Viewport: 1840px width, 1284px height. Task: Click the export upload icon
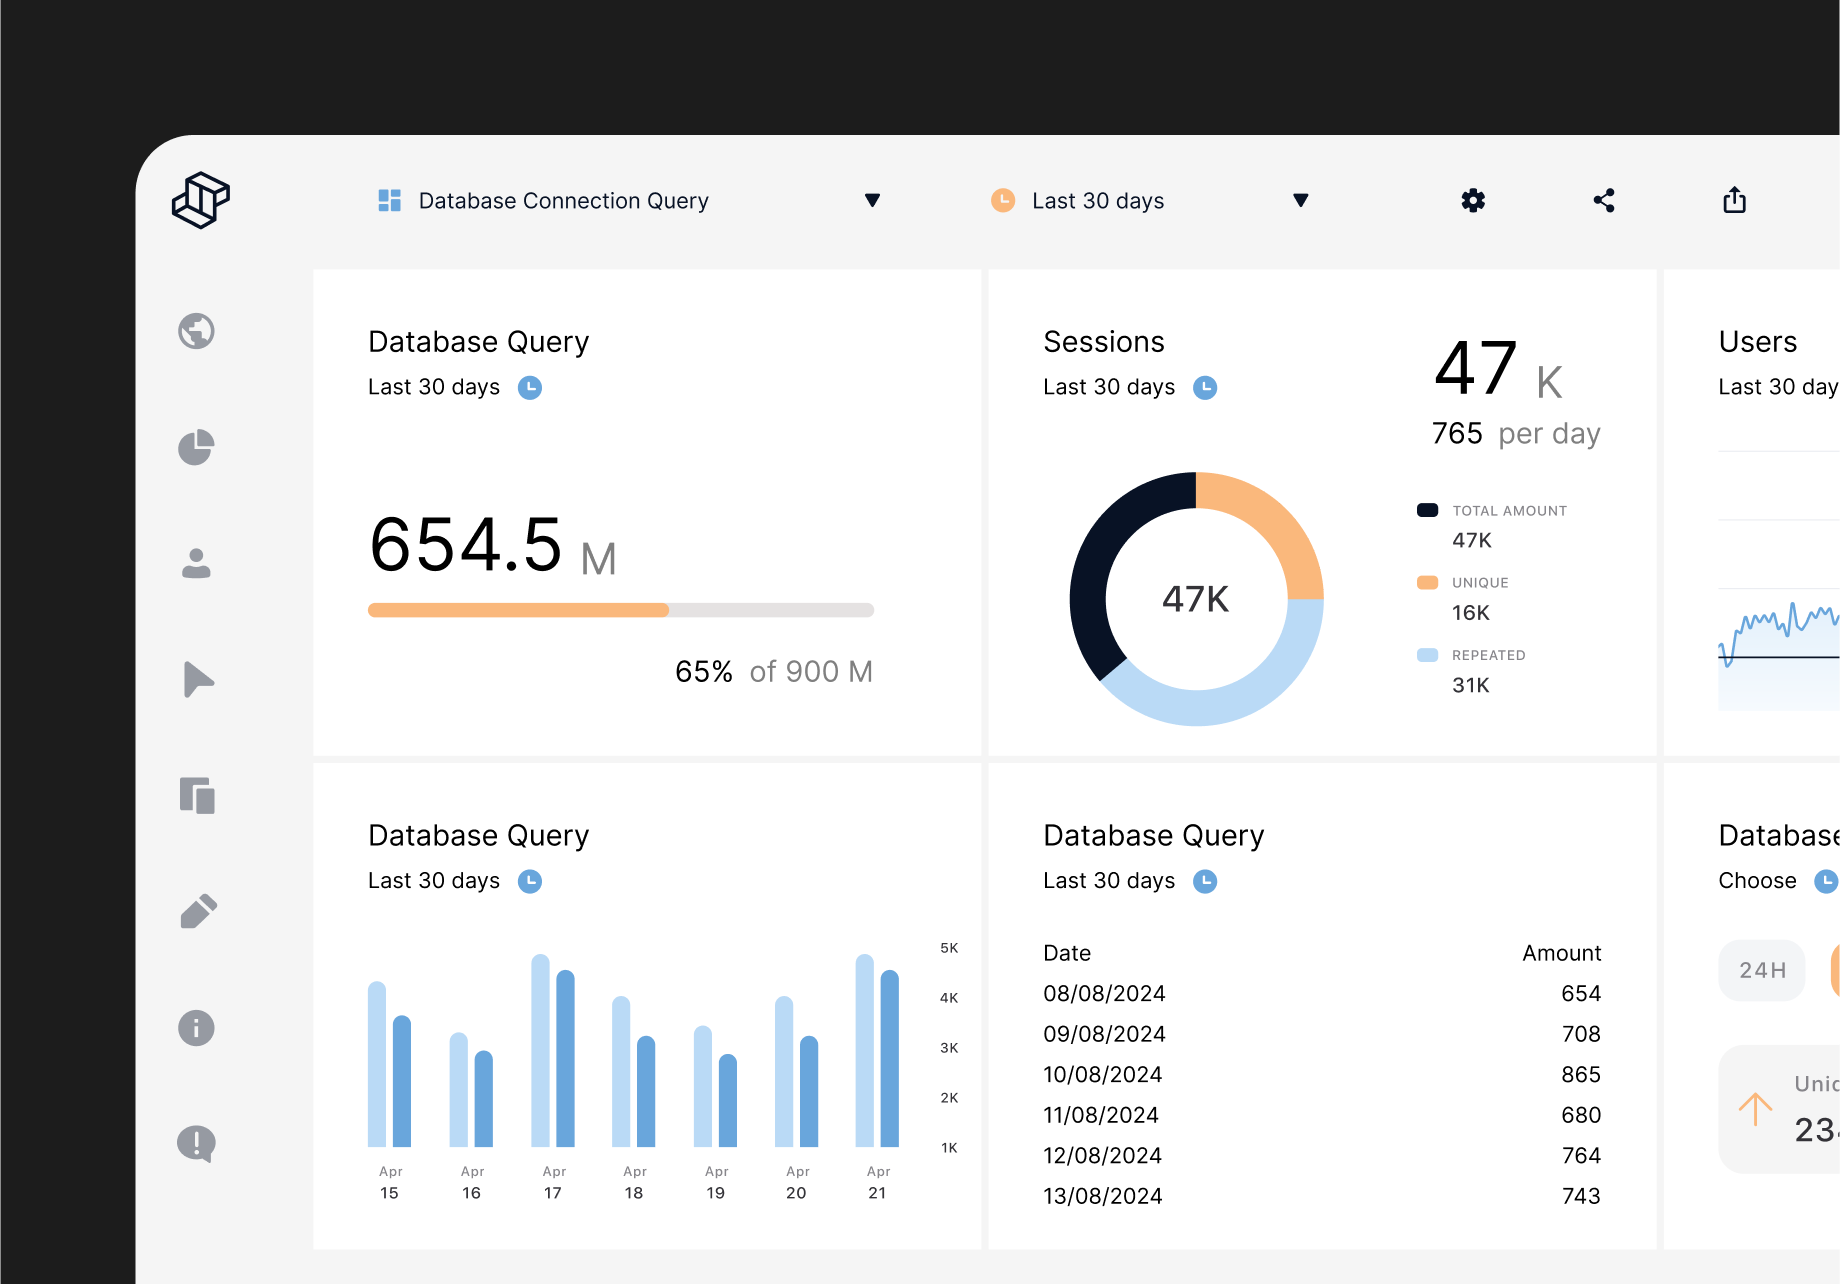[x=1735, y=201]
